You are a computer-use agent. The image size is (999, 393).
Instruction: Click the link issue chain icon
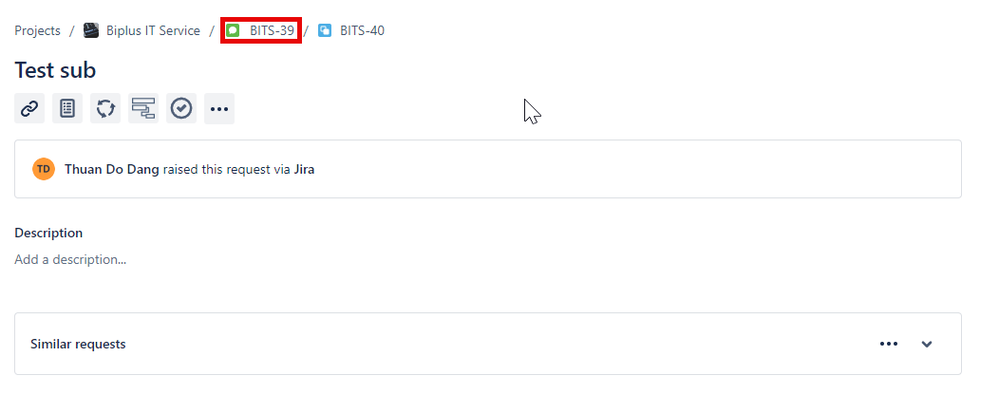click(x=29, y=108)
